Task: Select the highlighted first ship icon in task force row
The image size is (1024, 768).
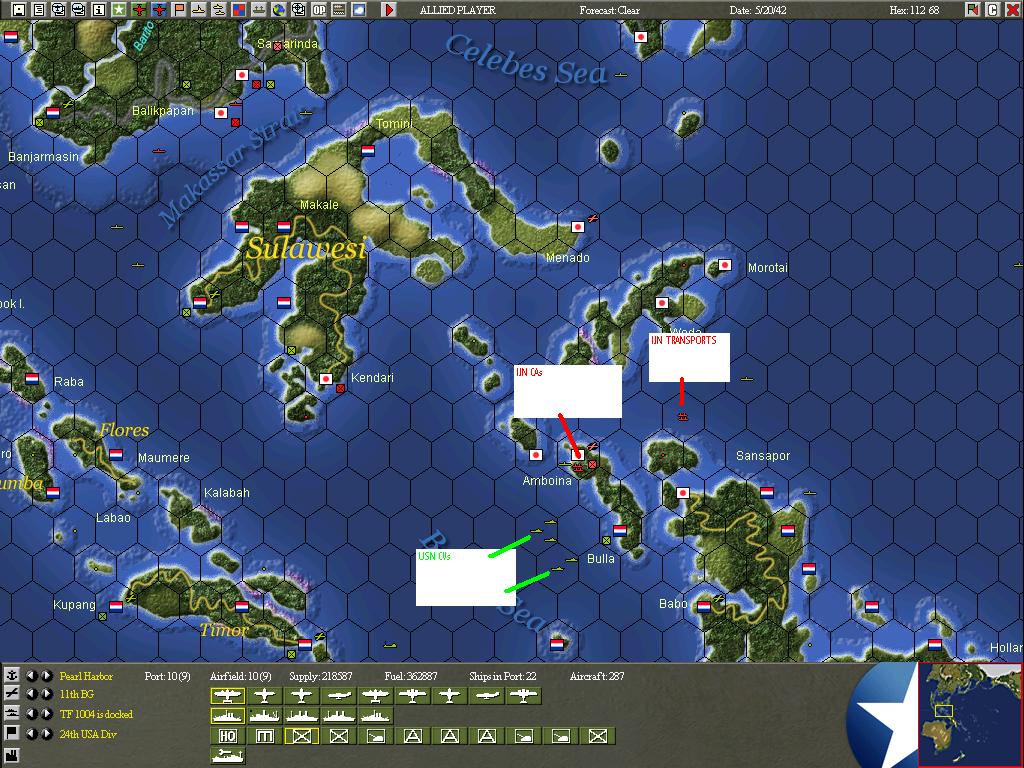Action: coord(227,716)
